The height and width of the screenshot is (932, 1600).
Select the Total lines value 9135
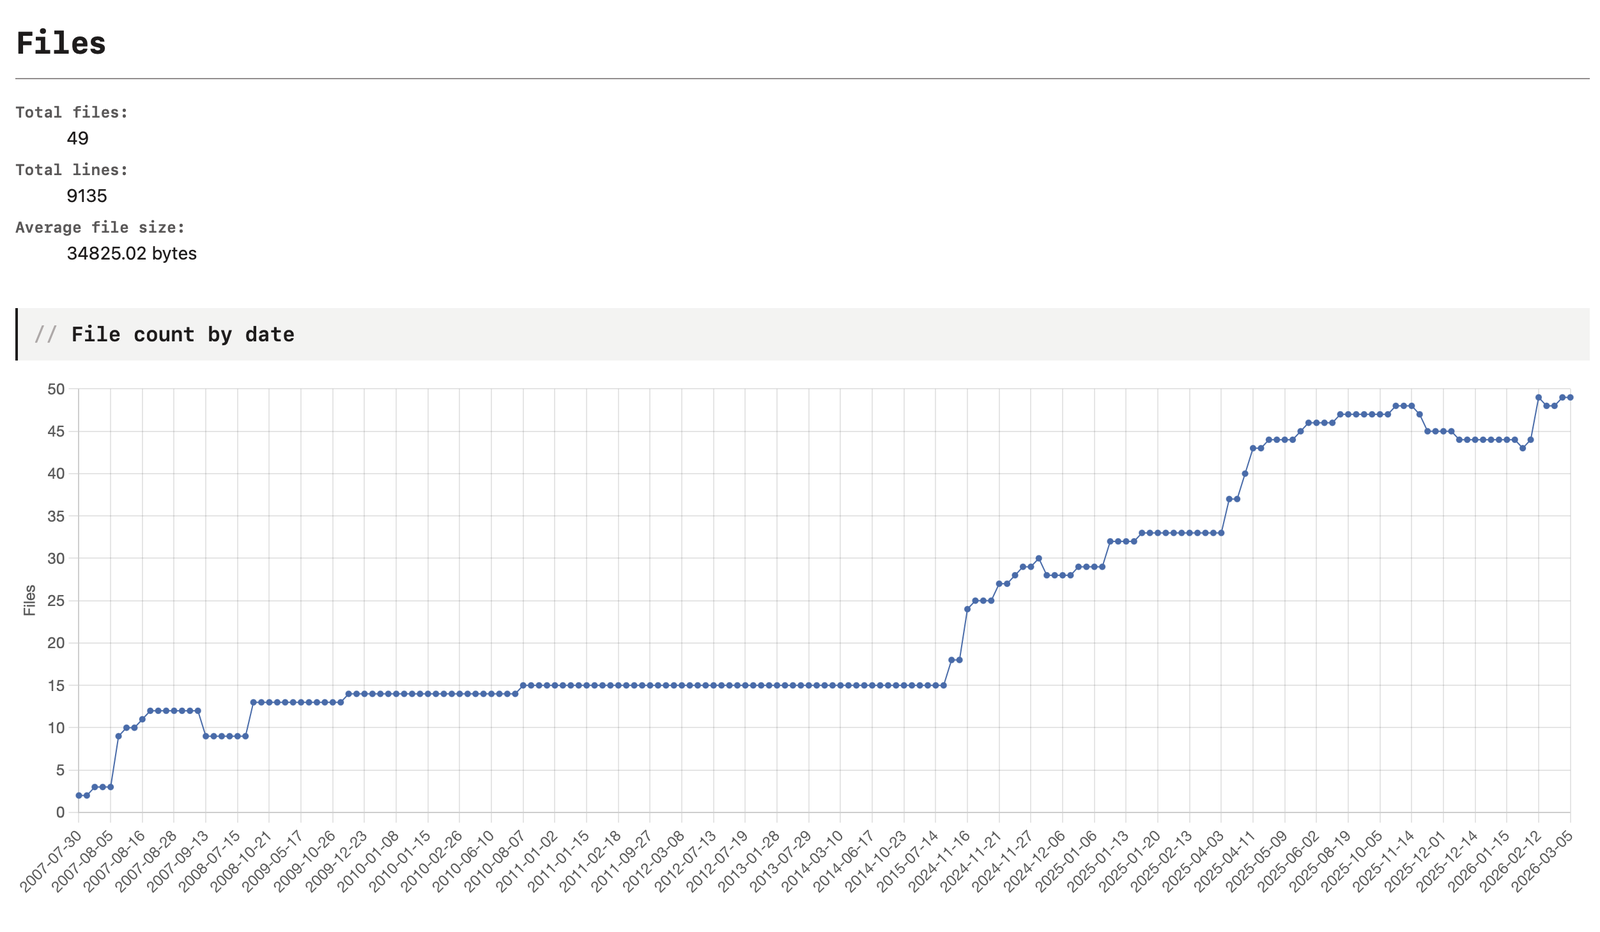pos(87,196)
